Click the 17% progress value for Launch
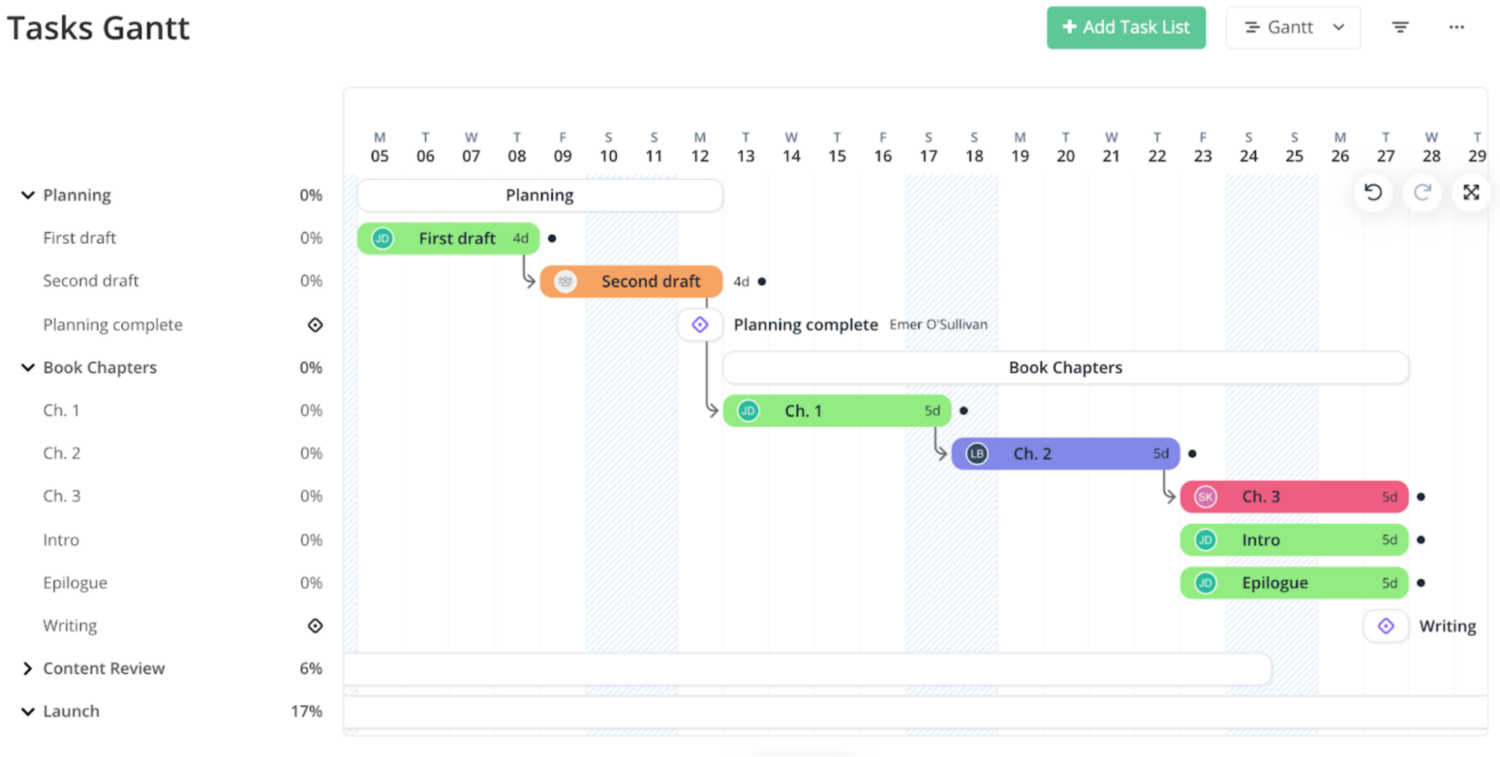This screenshot has width=1500, height=757. (x=309, y=711)
